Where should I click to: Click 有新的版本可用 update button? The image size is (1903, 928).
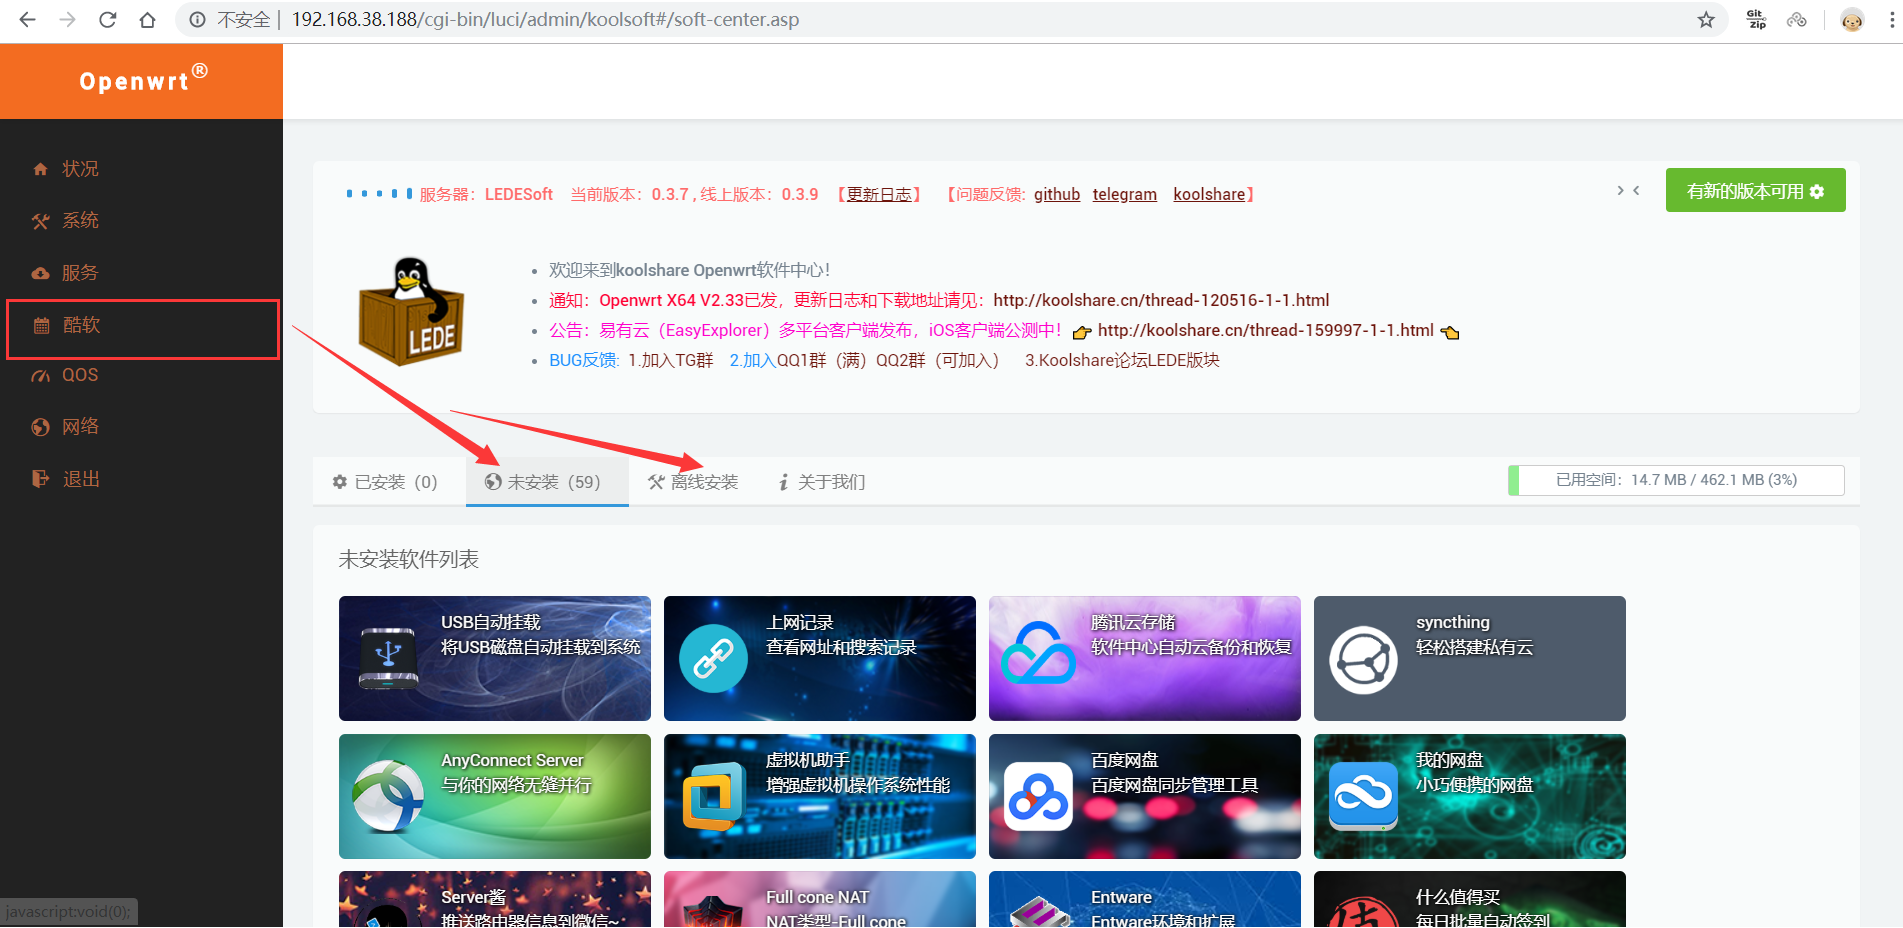point(1755,190)
